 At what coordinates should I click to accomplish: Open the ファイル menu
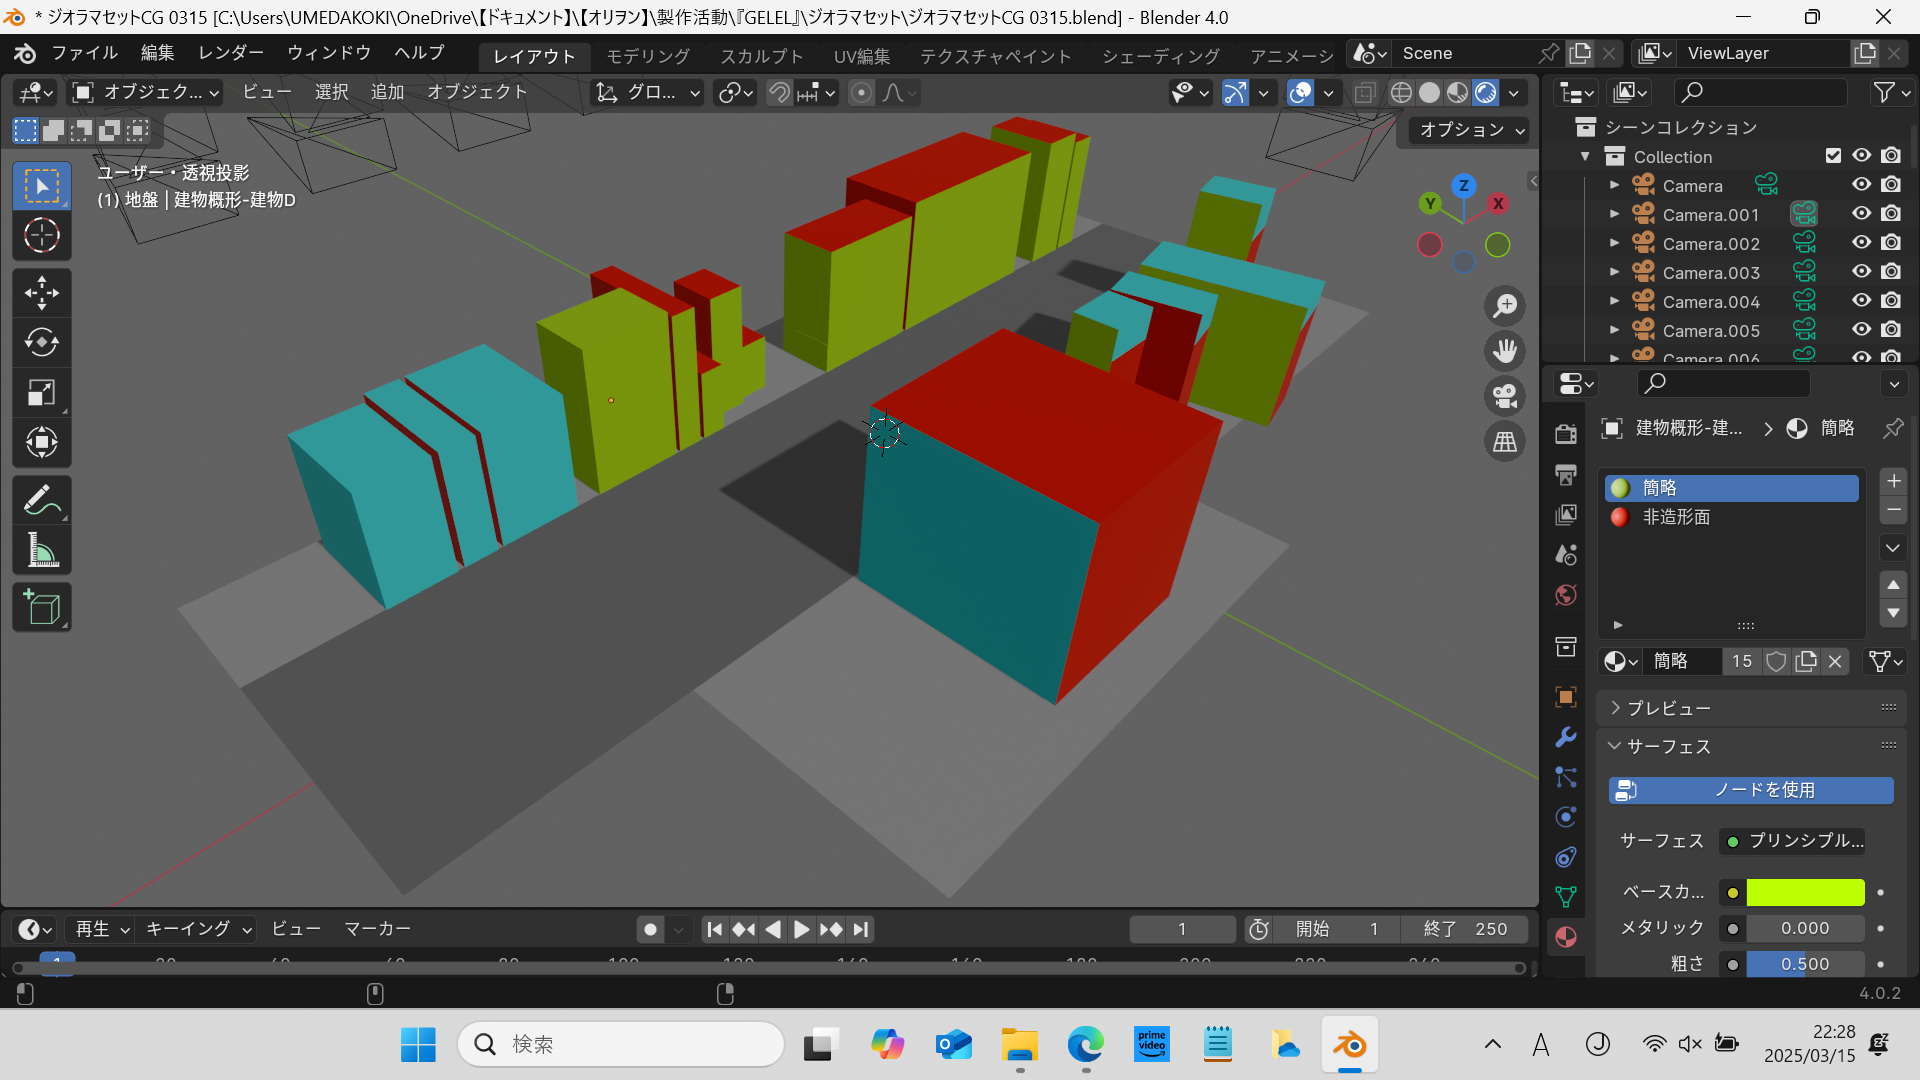[84, 53]
